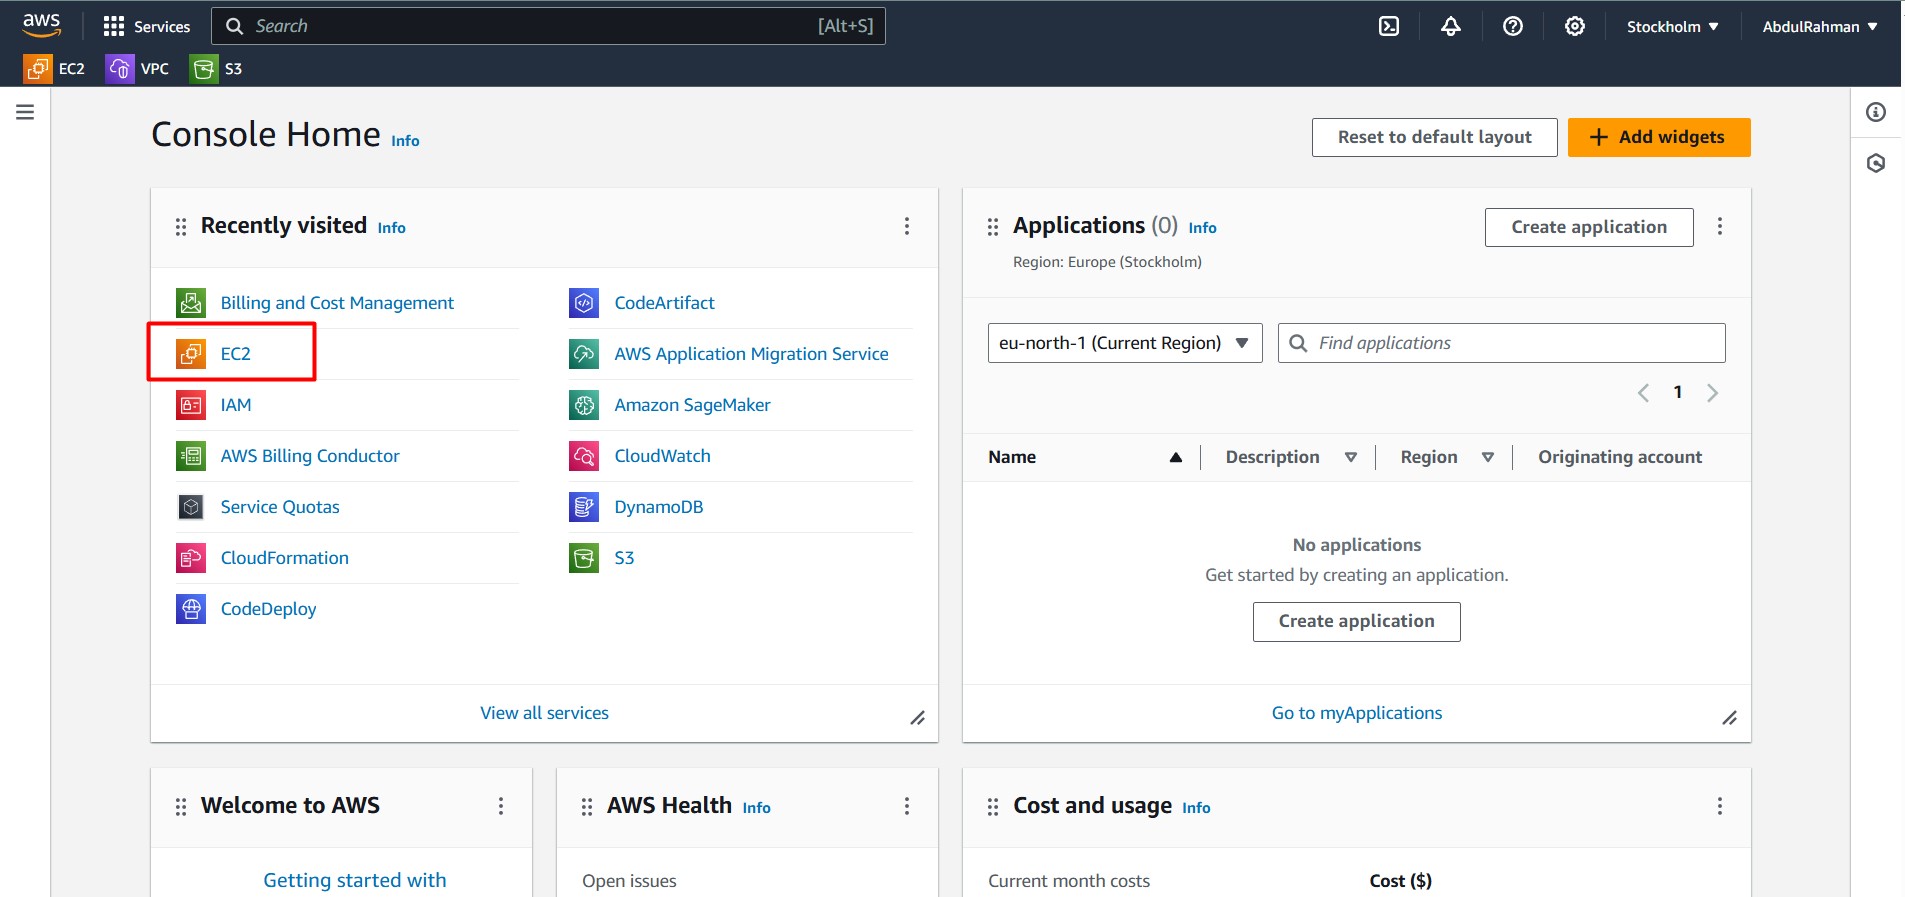Open the AWS Health widget options menu
The height and width of the screenshot is (897, 1905).
907,806
